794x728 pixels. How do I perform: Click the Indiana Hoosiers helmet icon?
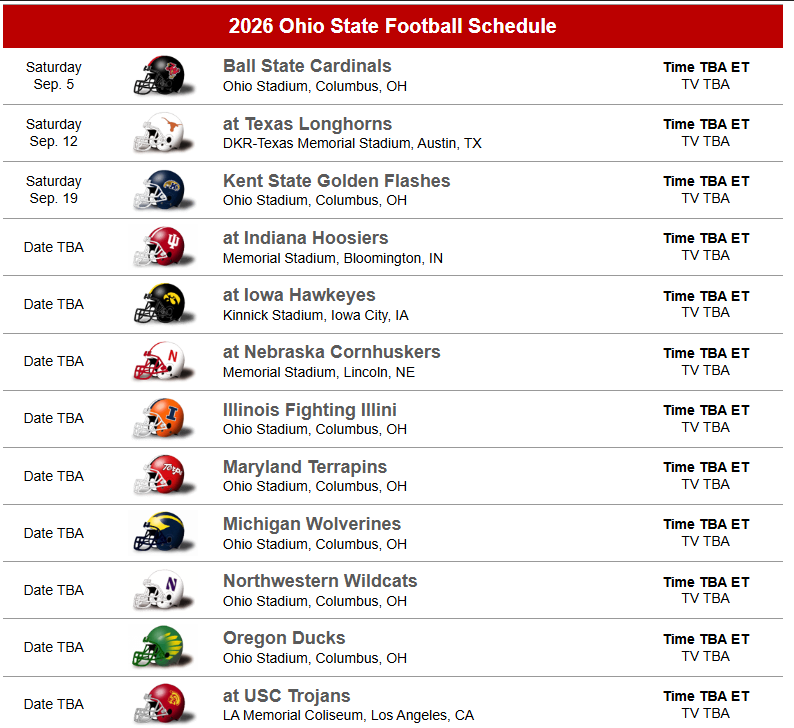(x=158, y=247)
